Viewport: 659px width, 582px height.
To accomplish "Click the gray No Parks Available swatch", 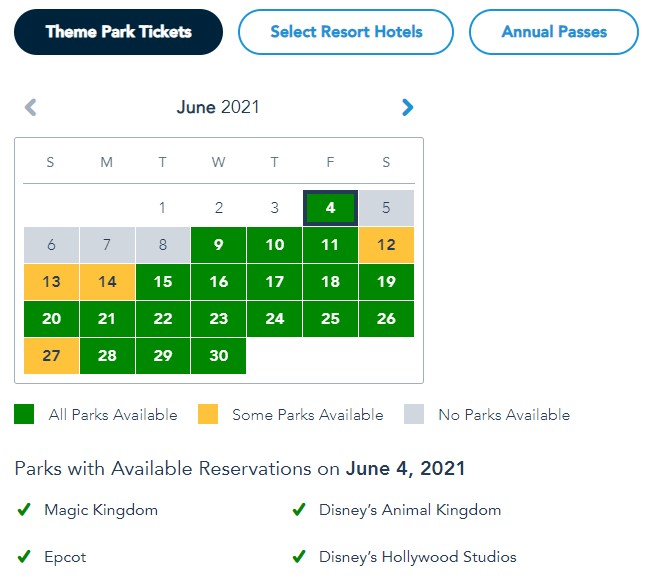I will click(414, 414).
